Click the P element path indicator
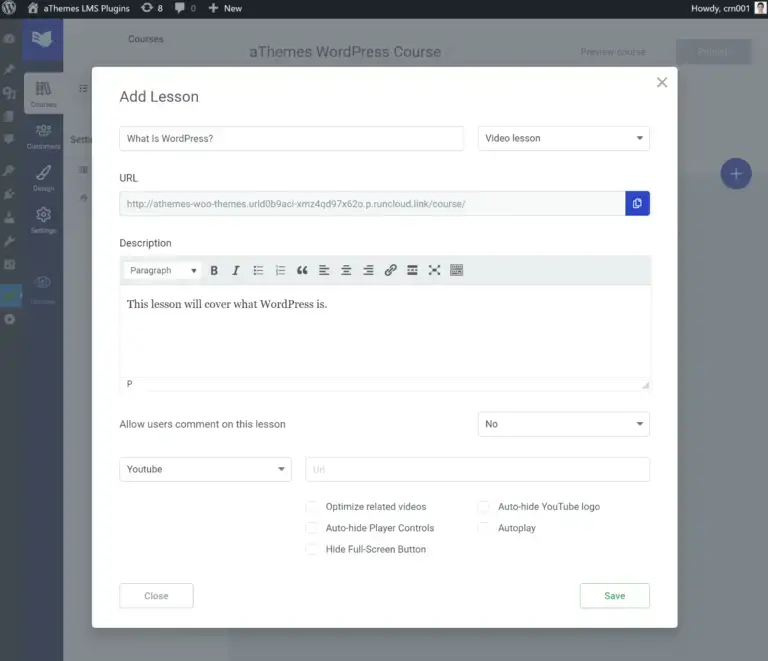This screenshot has height=661, width=768. tap(129, 383)
